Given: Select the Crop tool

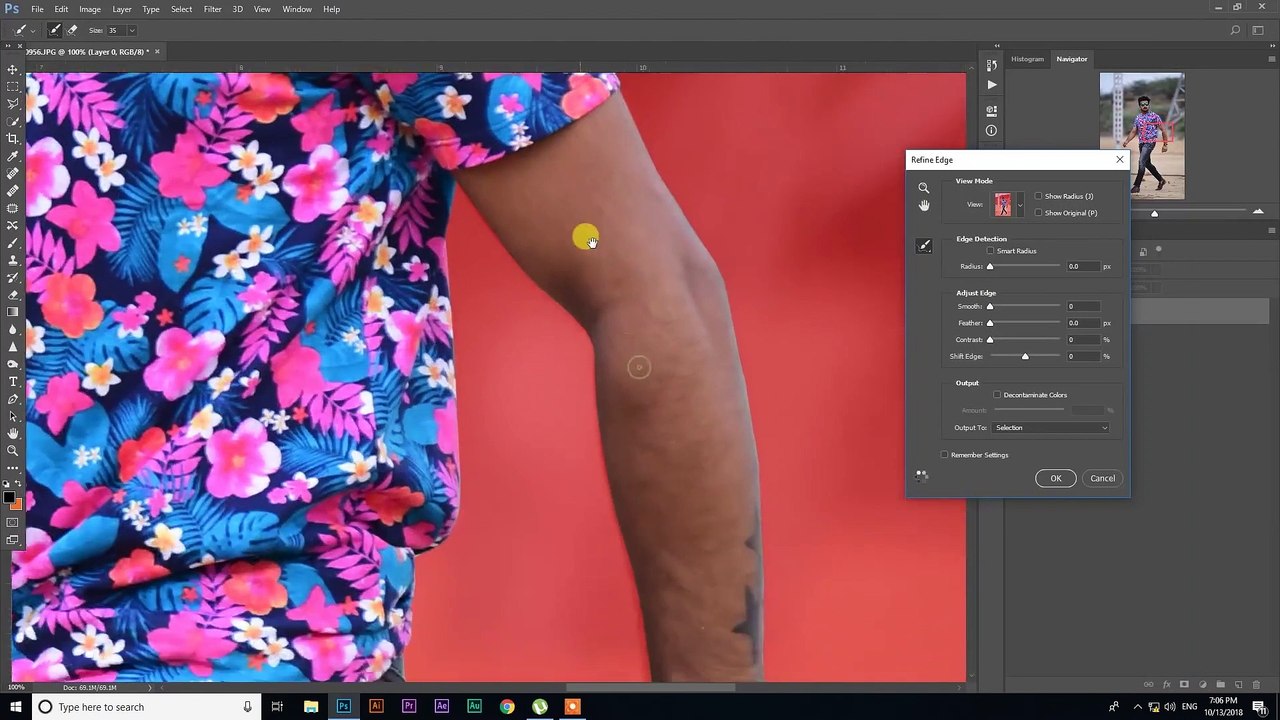Looking at the screenshot, I should point(13,139).
